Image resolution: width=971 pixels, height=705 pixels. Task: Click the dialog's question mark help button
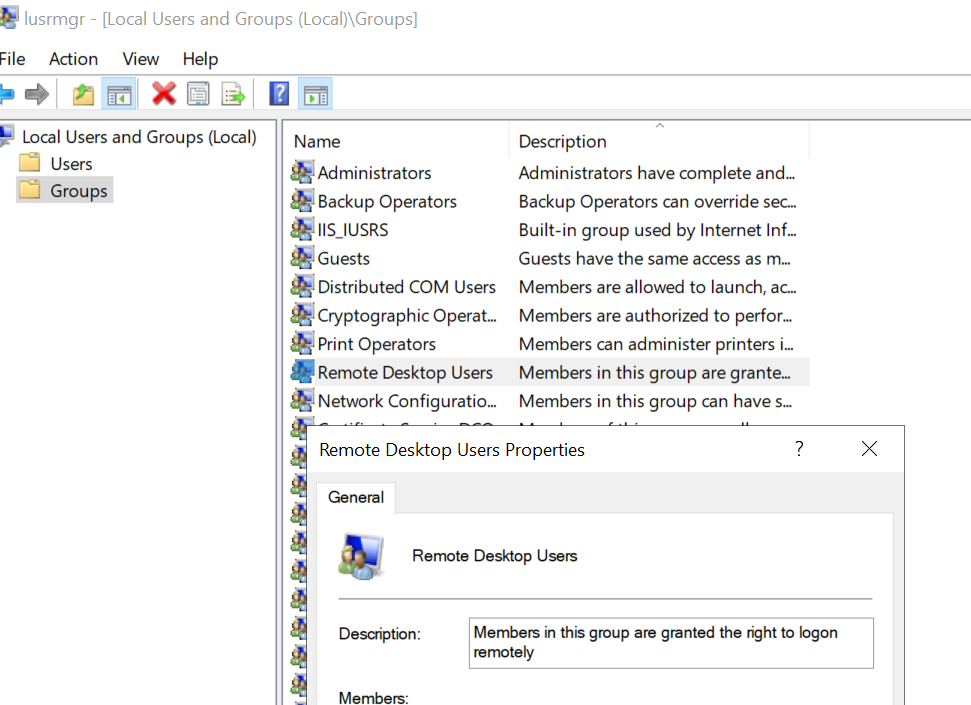coord(798,449)
